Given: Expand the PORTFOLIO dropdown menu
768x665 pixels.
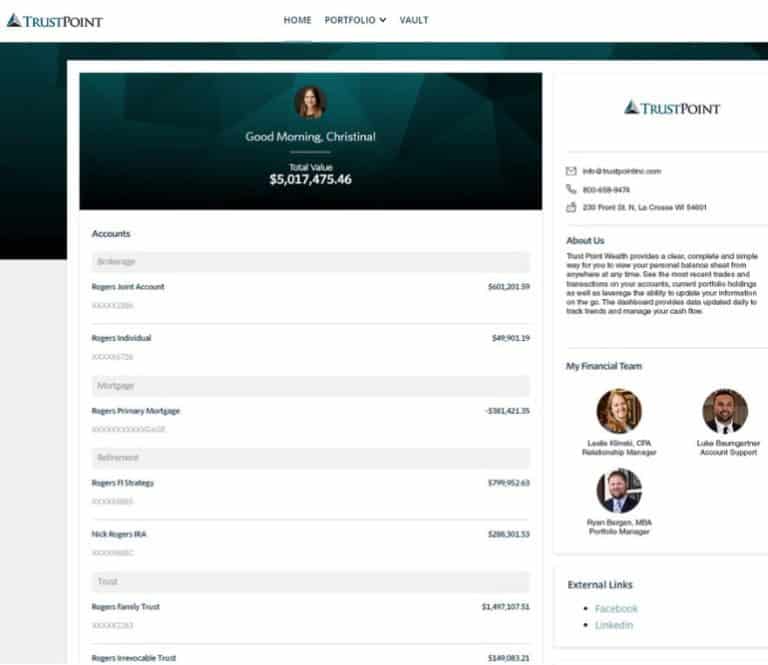Looking at the screenshot, I should coord(355,20).
